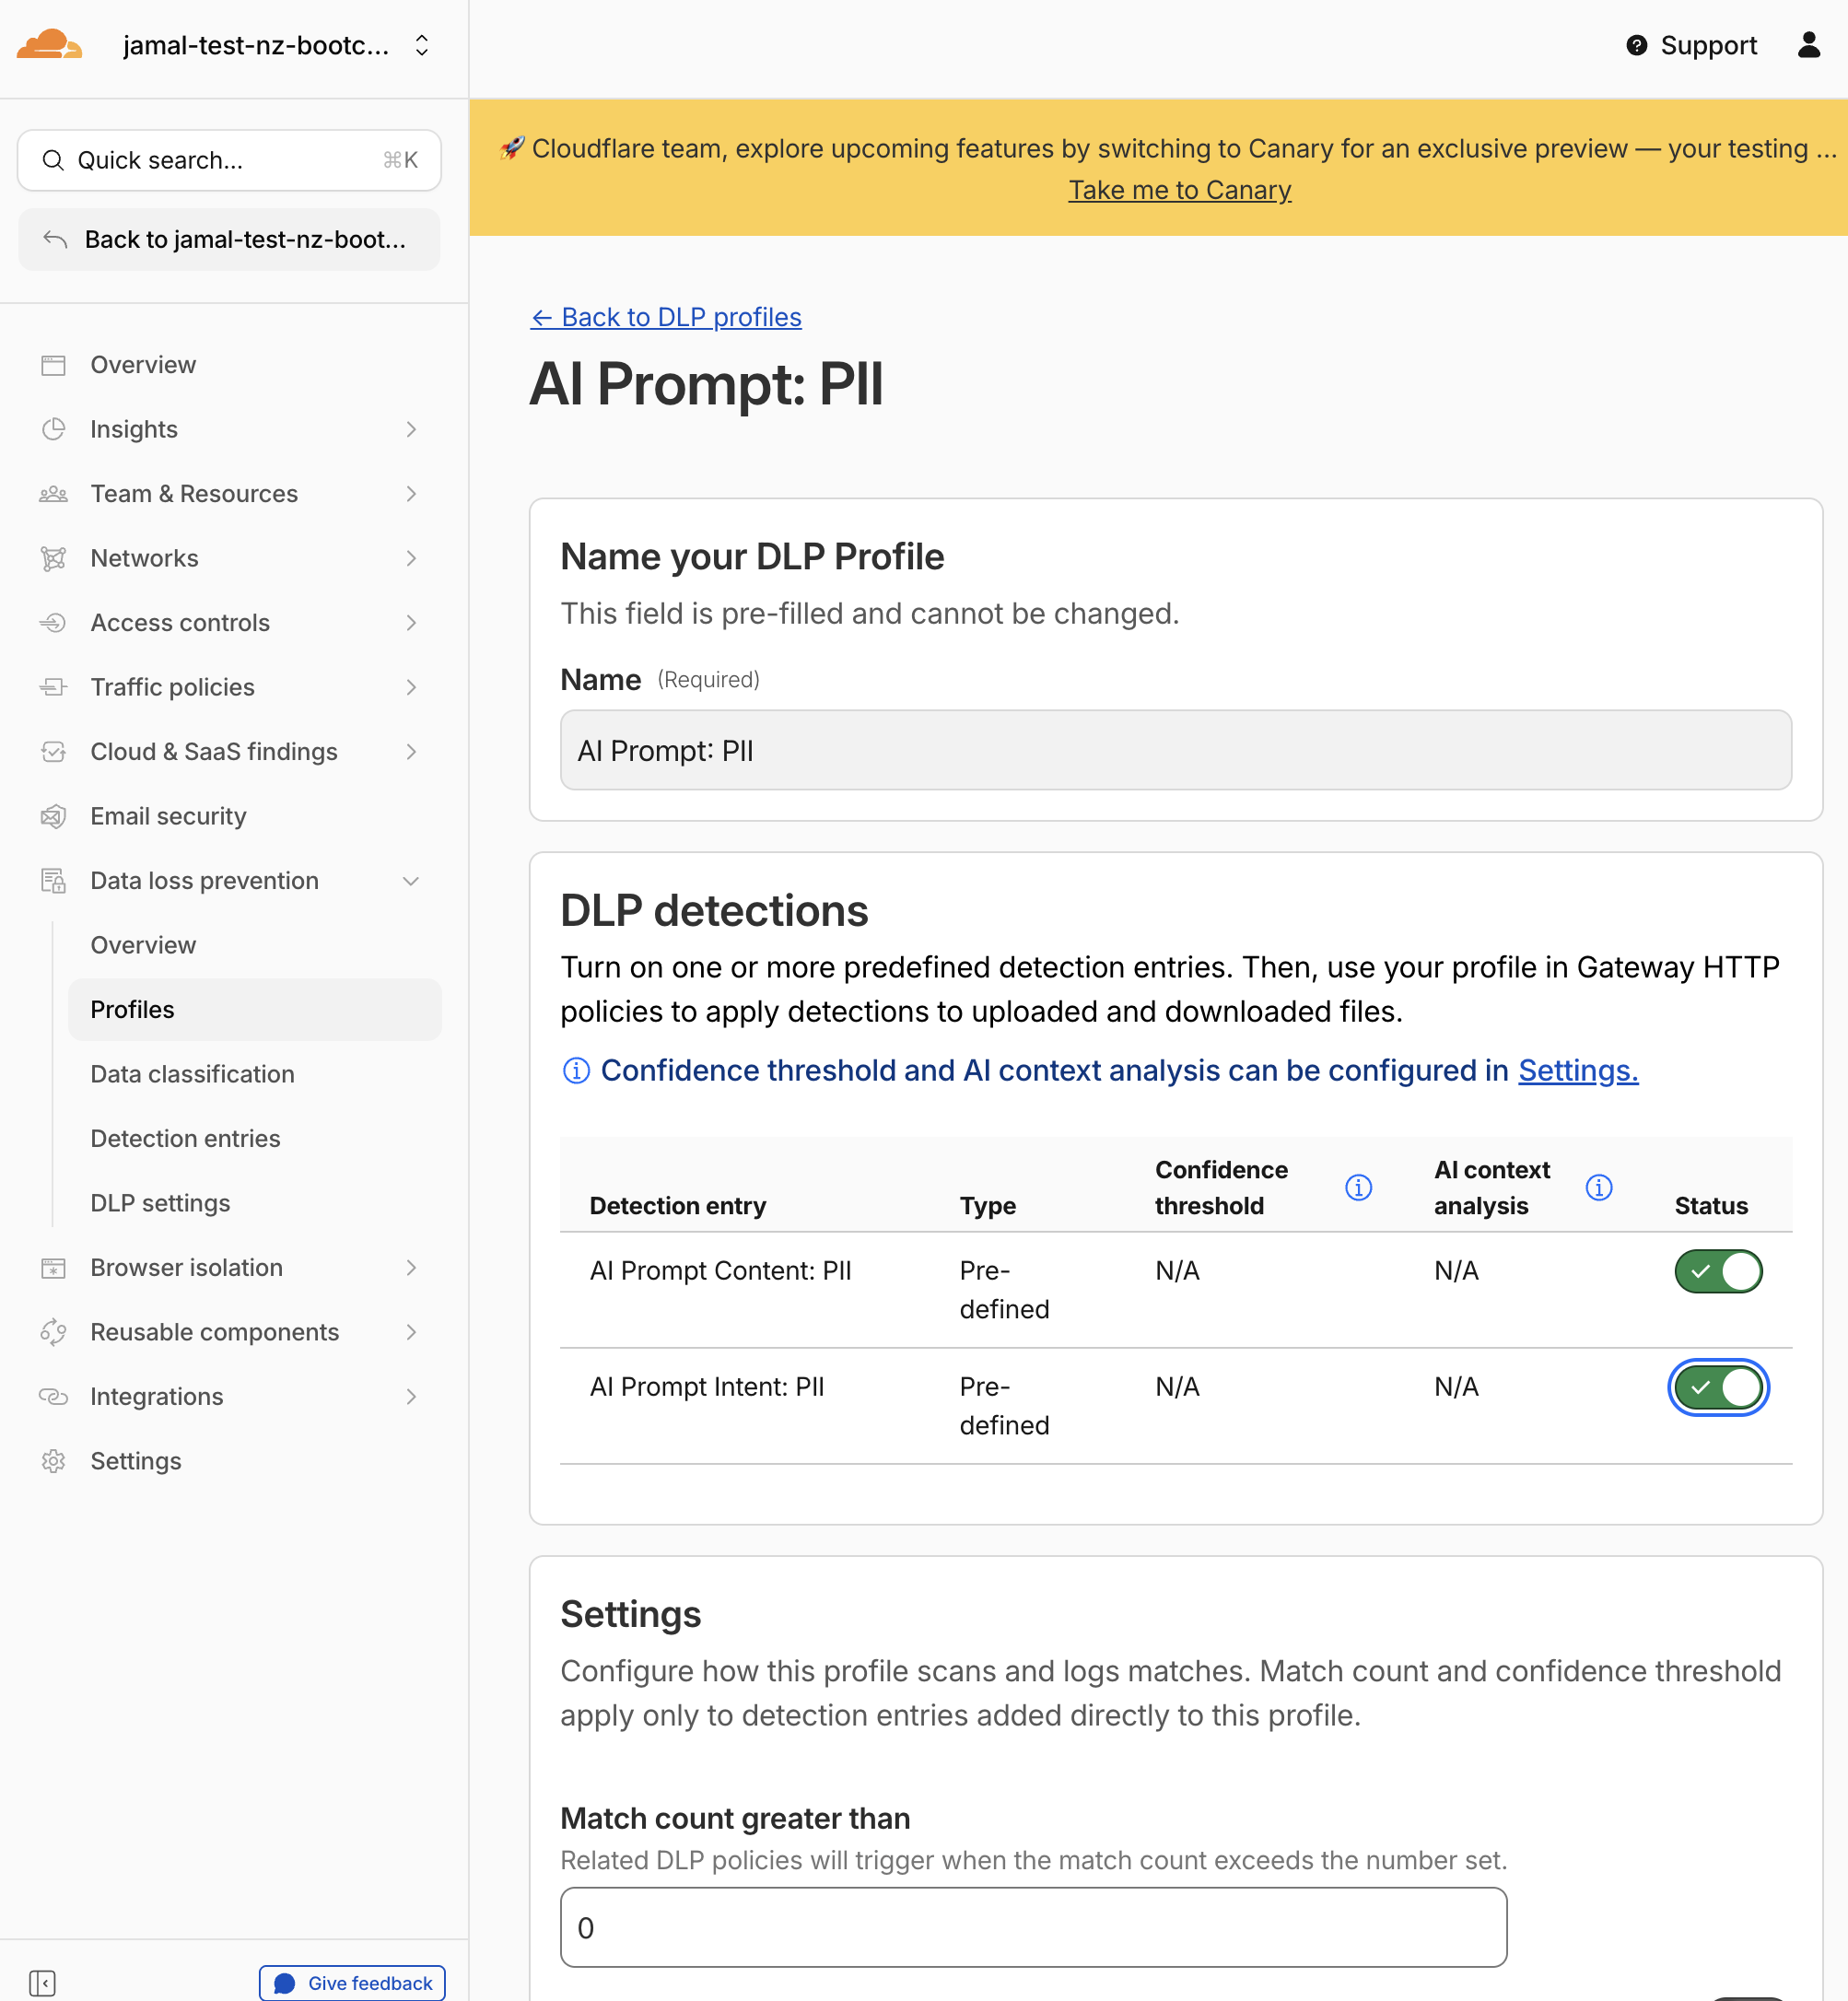The image size is (1848, 2001).
Task: Click the Traffic policies icon
Action: pos(53,687)
